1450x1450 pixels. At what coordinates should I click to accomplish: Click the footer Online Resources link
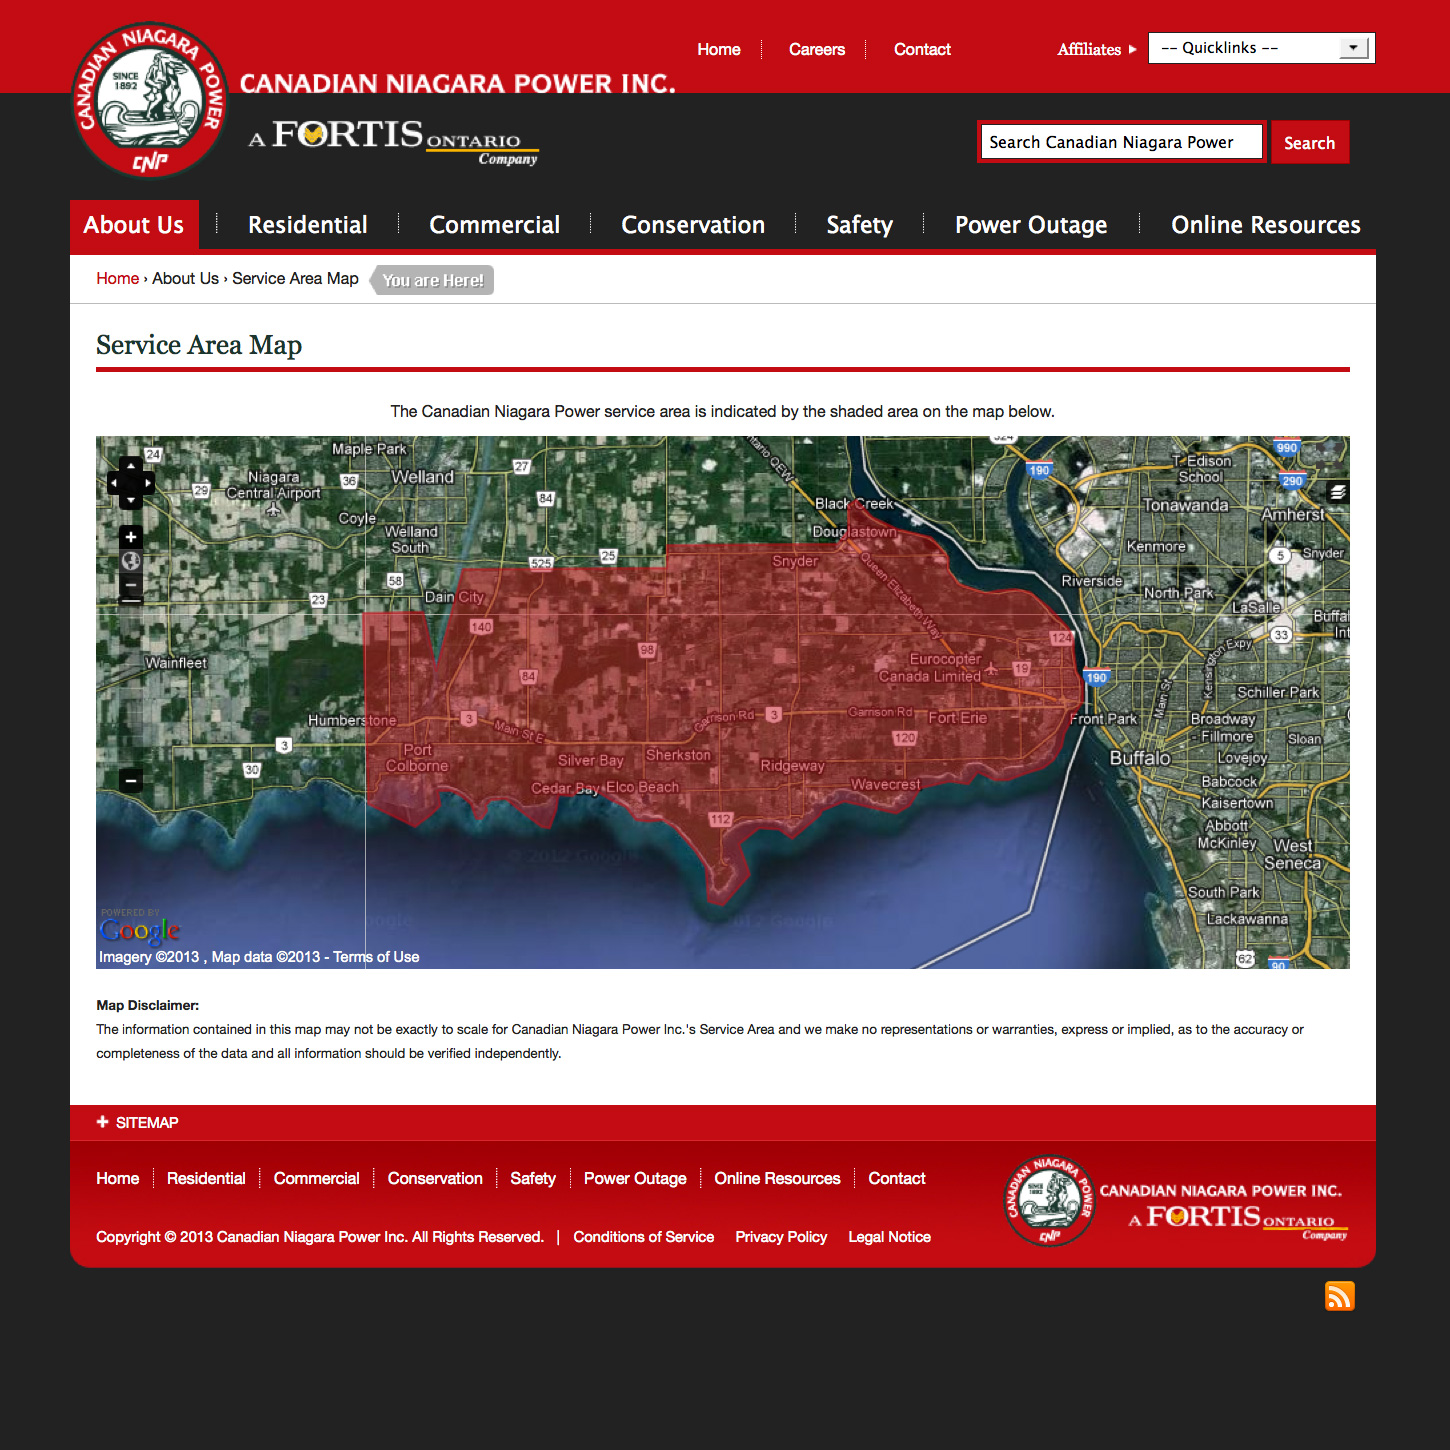777,1178
